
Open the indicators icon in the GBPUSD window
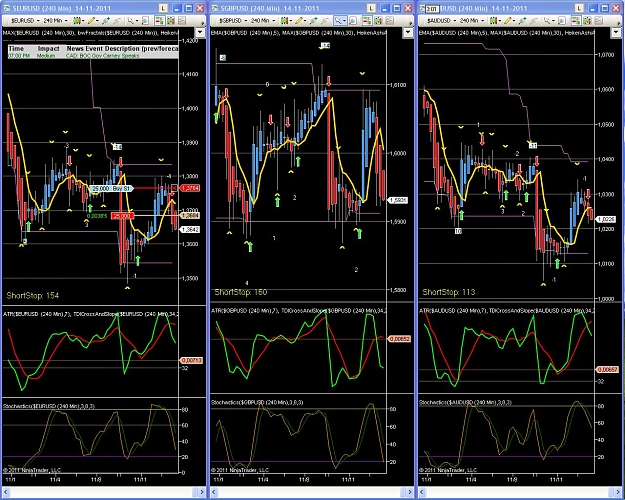point(378,20)
